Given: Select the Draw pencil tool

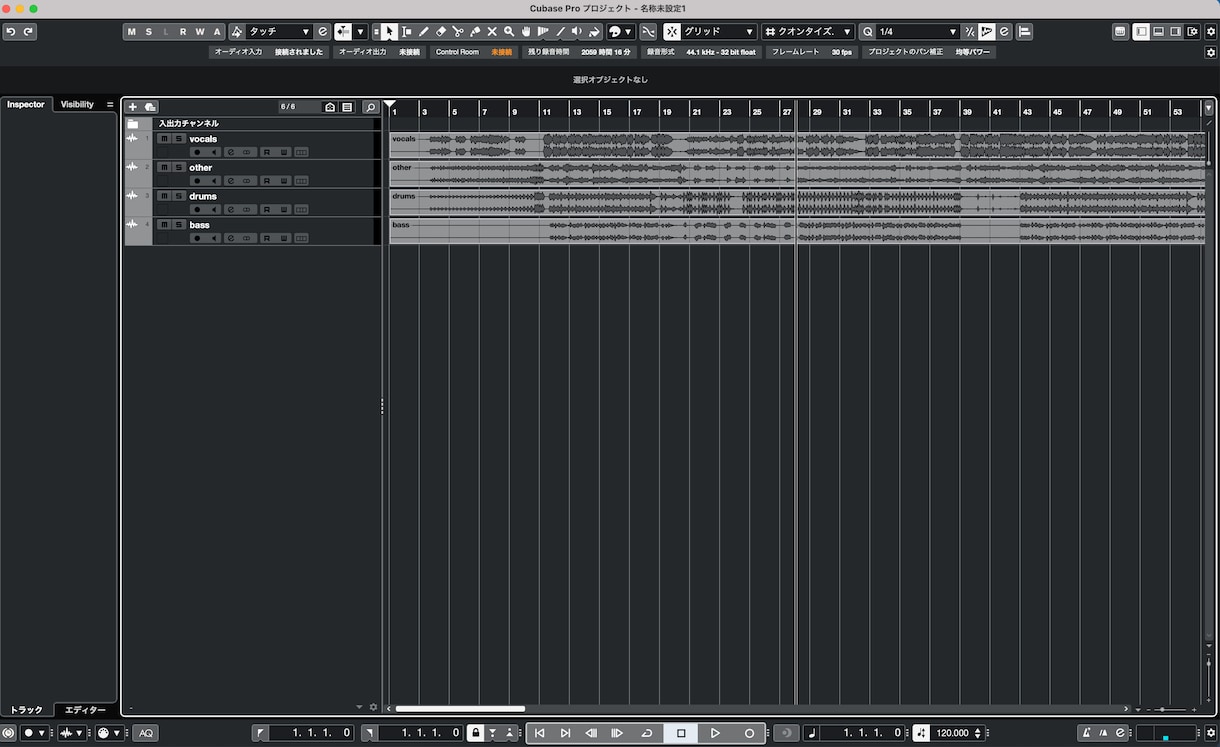Looking at the screenshot, I should [x=423, y=32].
